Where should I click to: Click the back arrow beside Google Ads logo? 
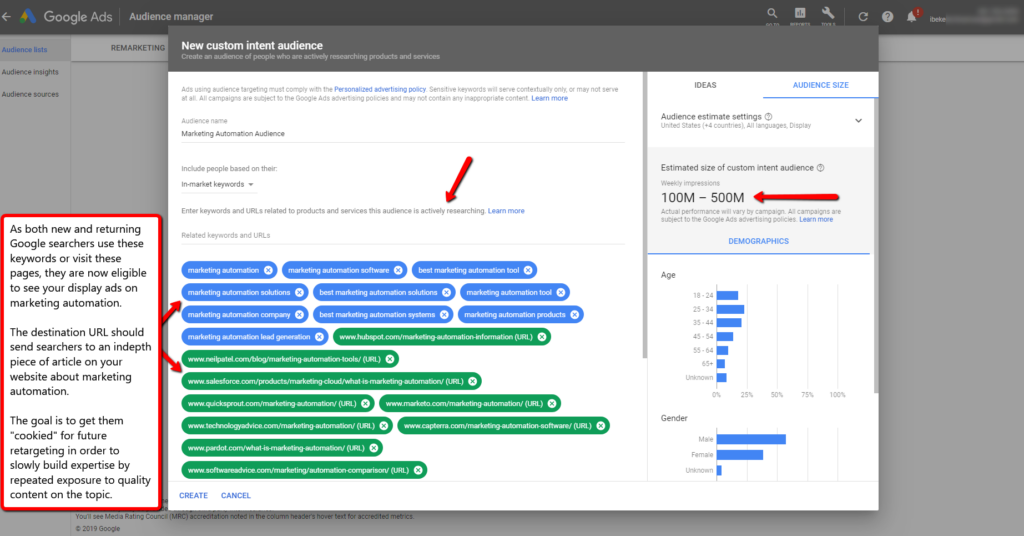tap(8, 16)
